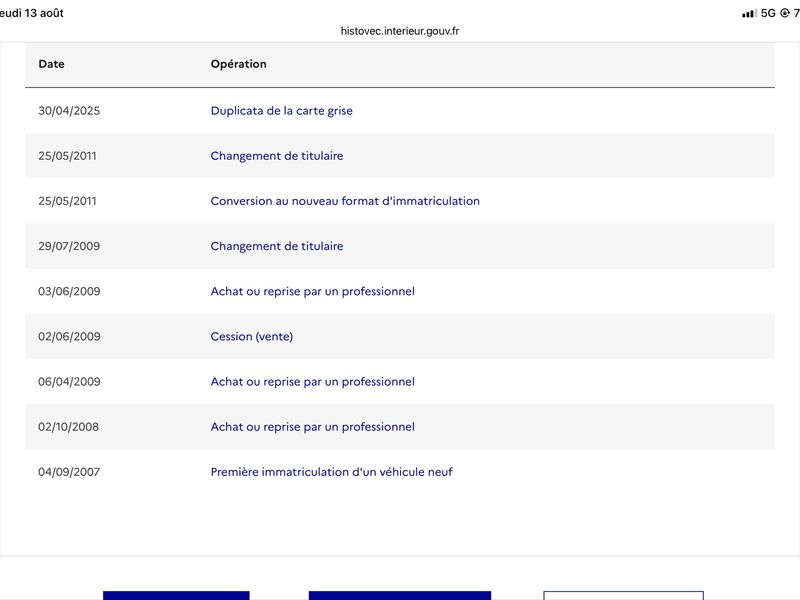This screenshot has width=800, height=600.
Task: Tap the jeudi 13 août status bar date
Action: (x=32, y=13)
